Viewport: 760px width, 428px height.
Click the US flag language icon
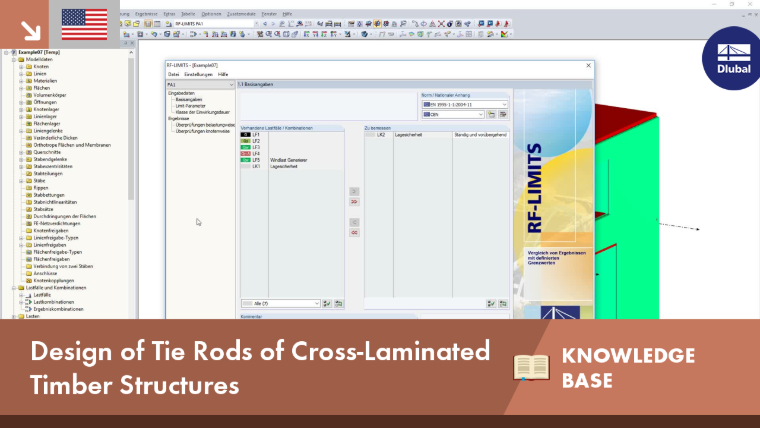click(x=84, y=24)
